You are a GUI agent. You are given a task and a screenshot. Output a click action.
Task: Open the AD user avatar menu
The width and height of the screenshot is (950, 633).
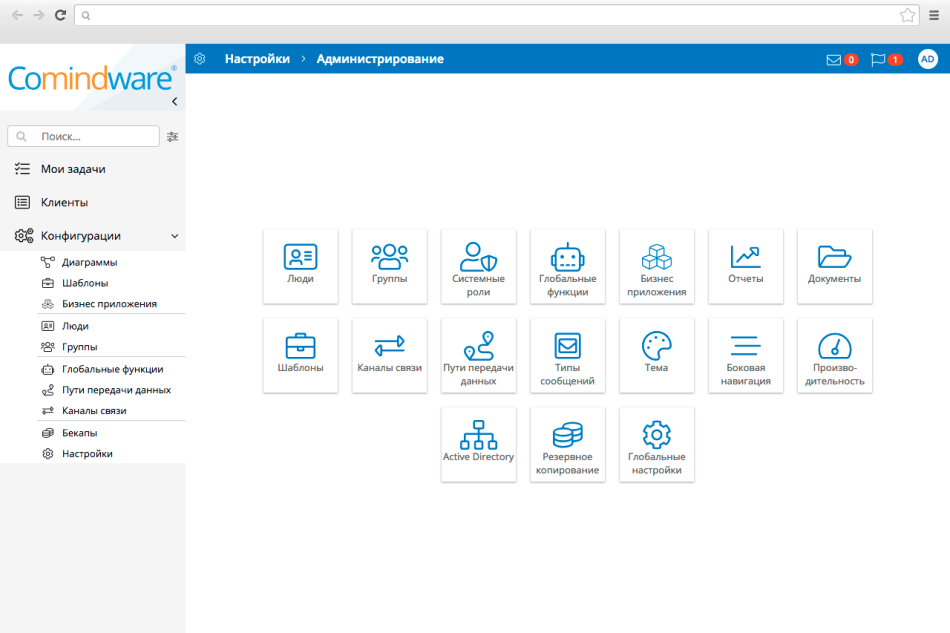tap(927, 60)
